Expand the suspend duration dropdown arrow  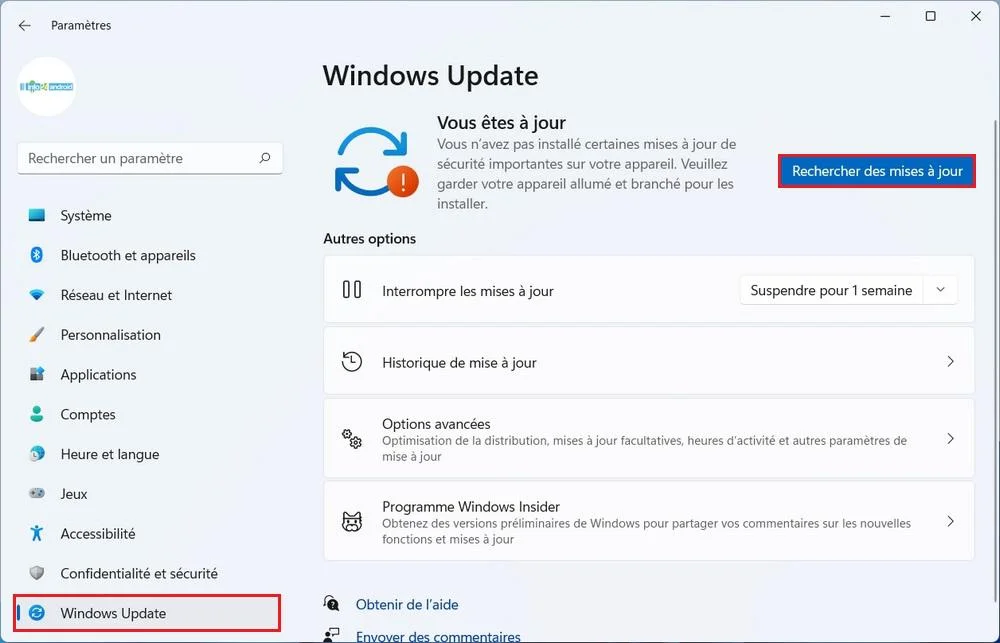click(940, 290)
